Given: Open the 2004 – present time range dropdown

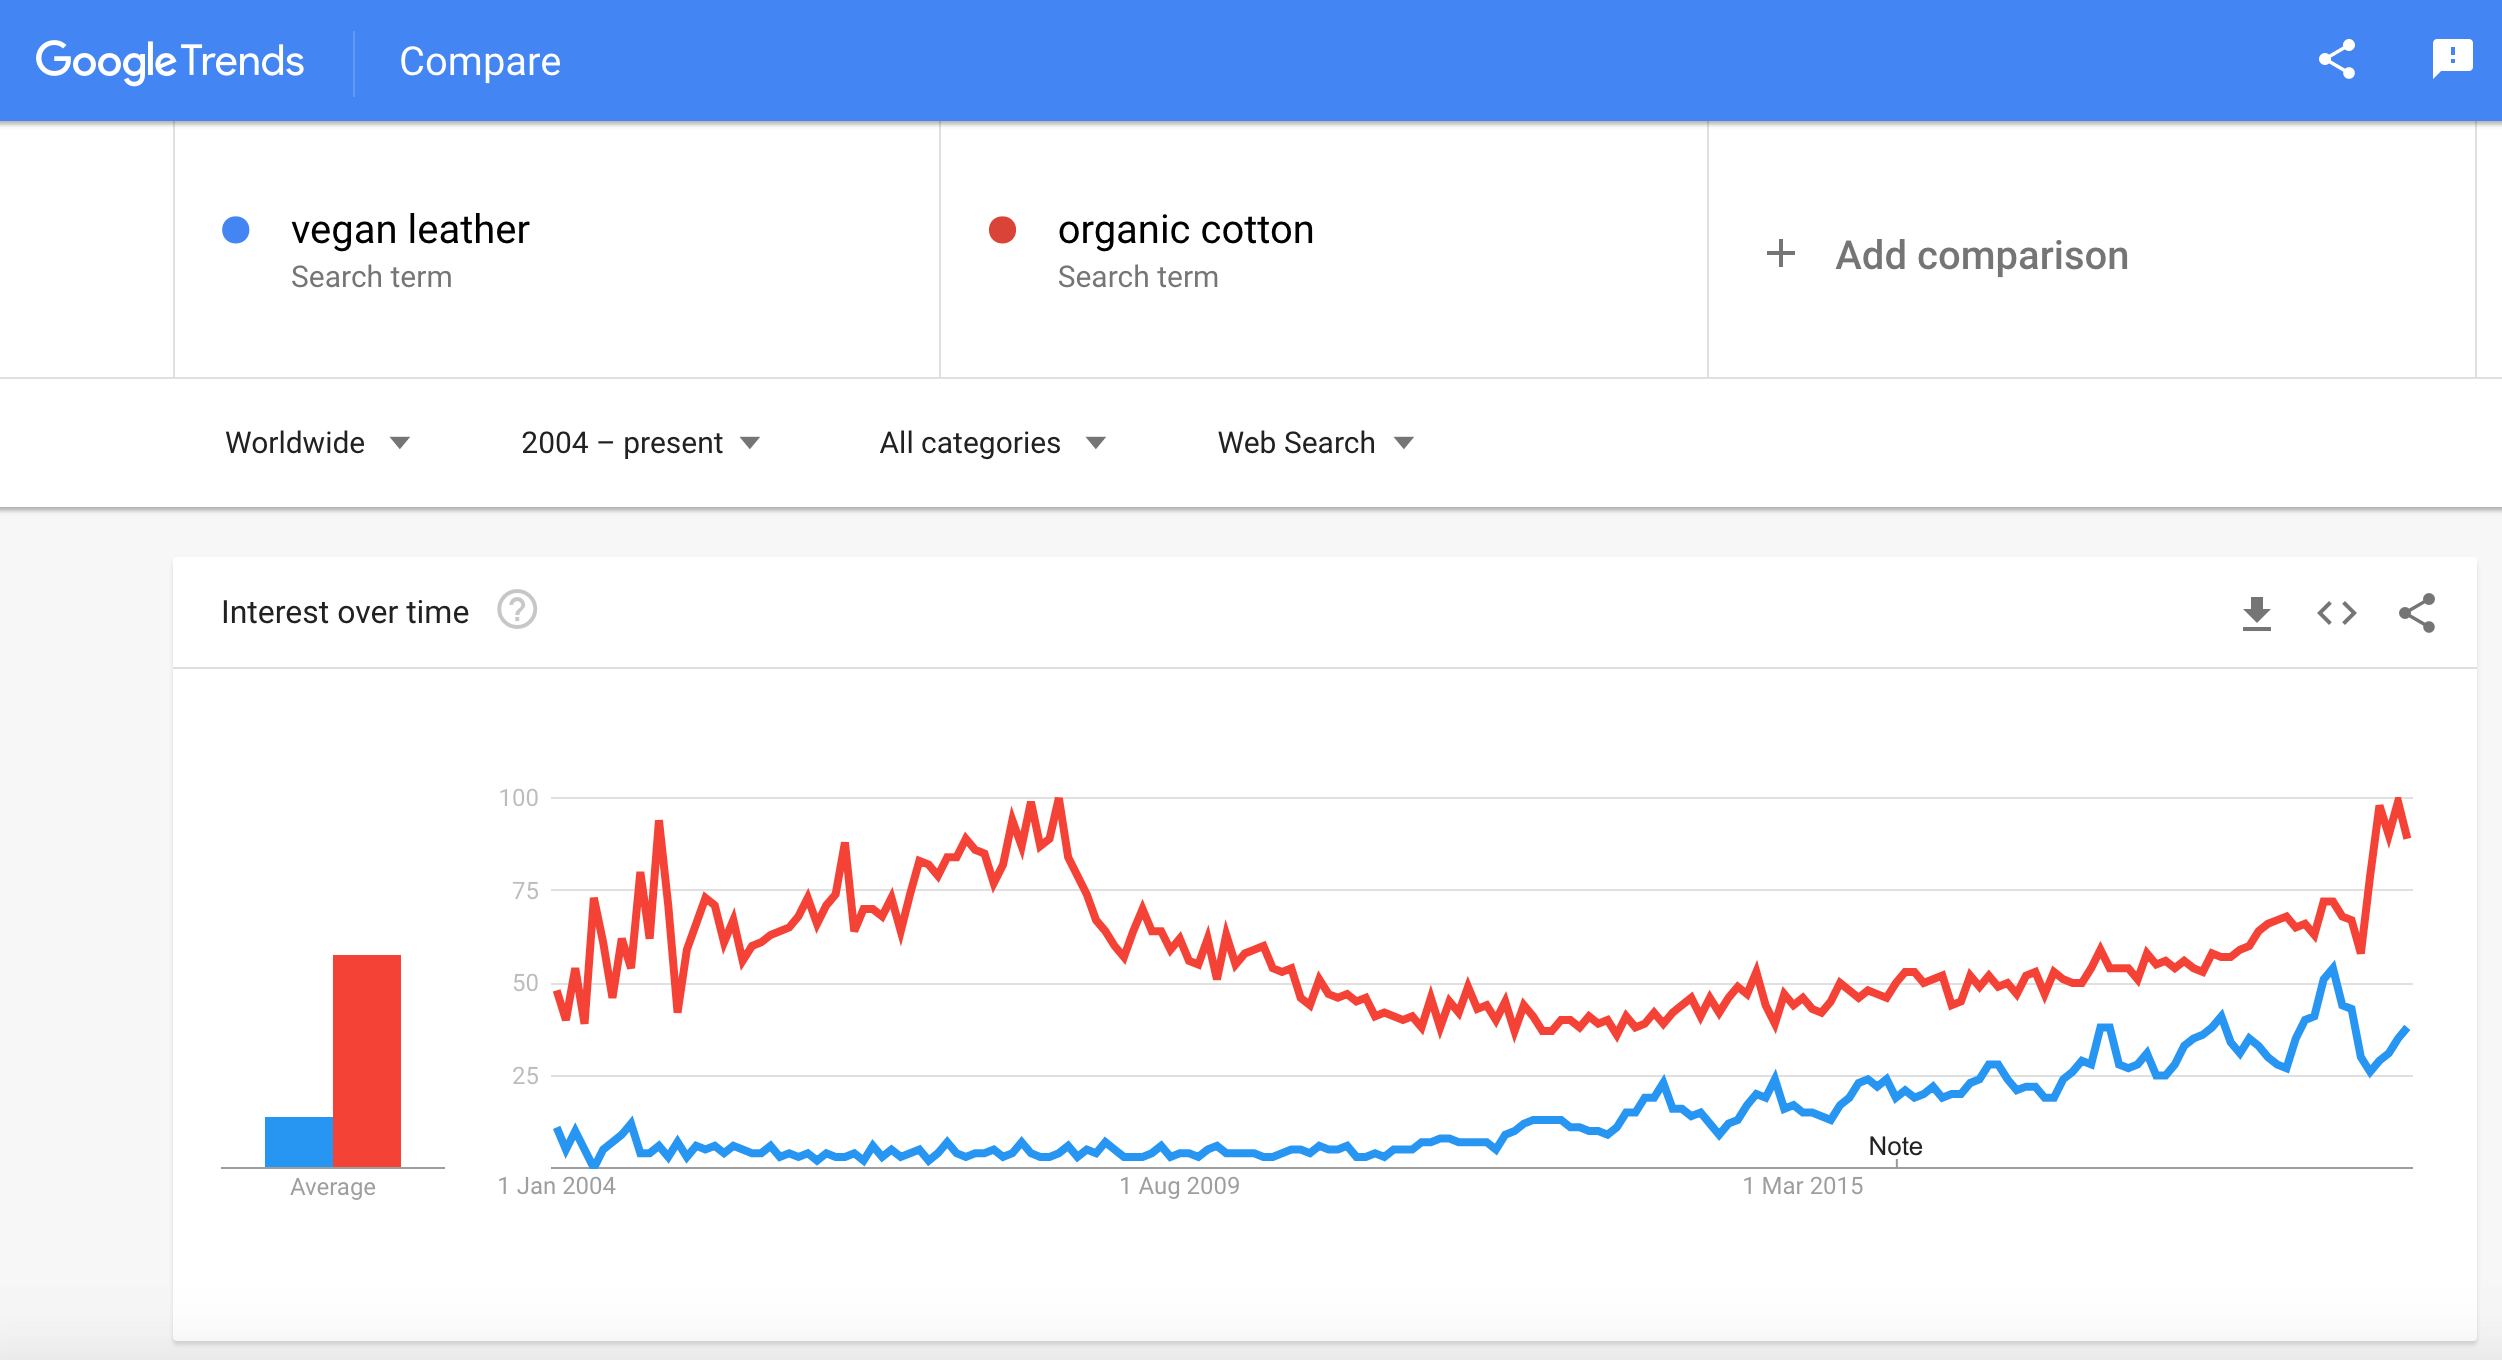Looking at the screenshot, I should tap(640, 443).
